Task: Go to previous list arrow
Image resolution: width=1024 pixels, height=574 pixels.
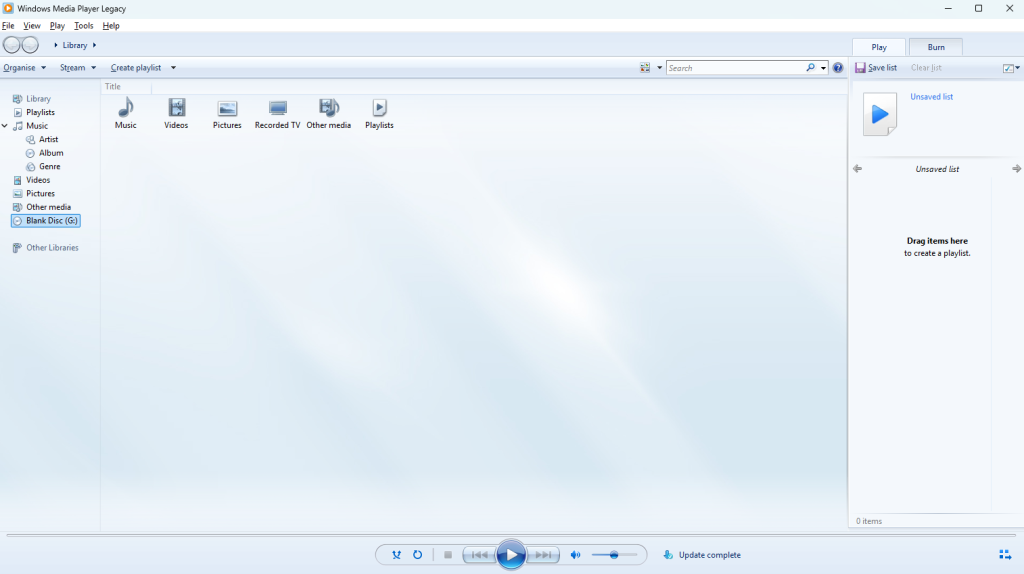Action: point(857,168)
